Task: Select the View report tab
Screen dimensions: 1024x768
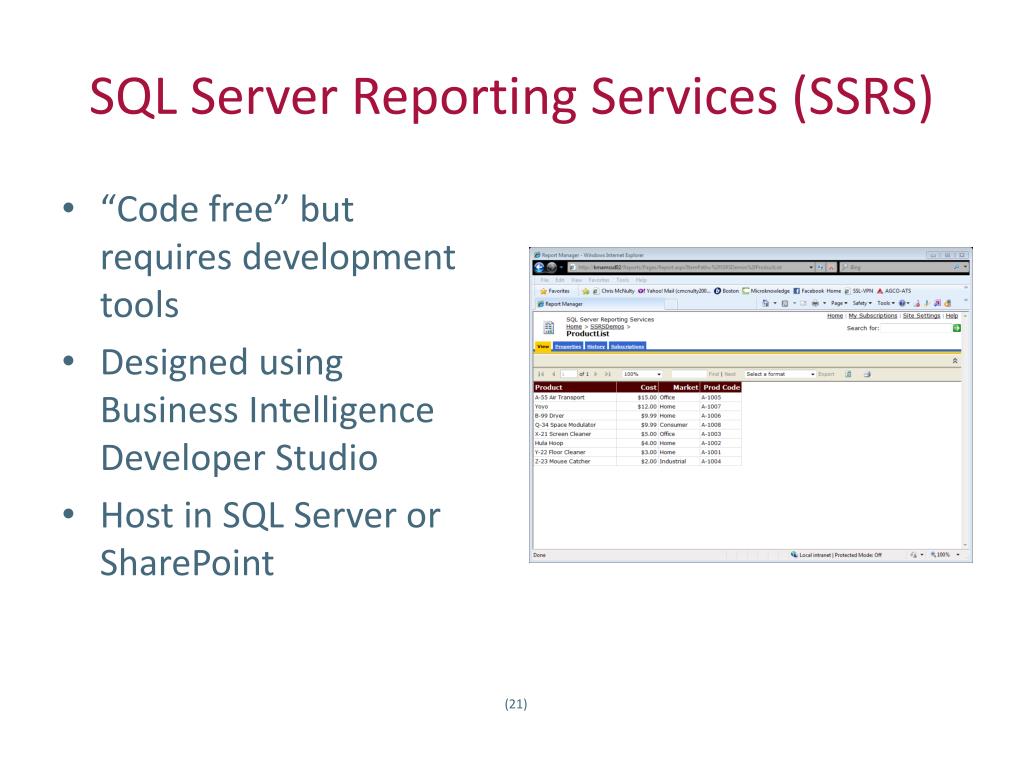Action: 543,346
